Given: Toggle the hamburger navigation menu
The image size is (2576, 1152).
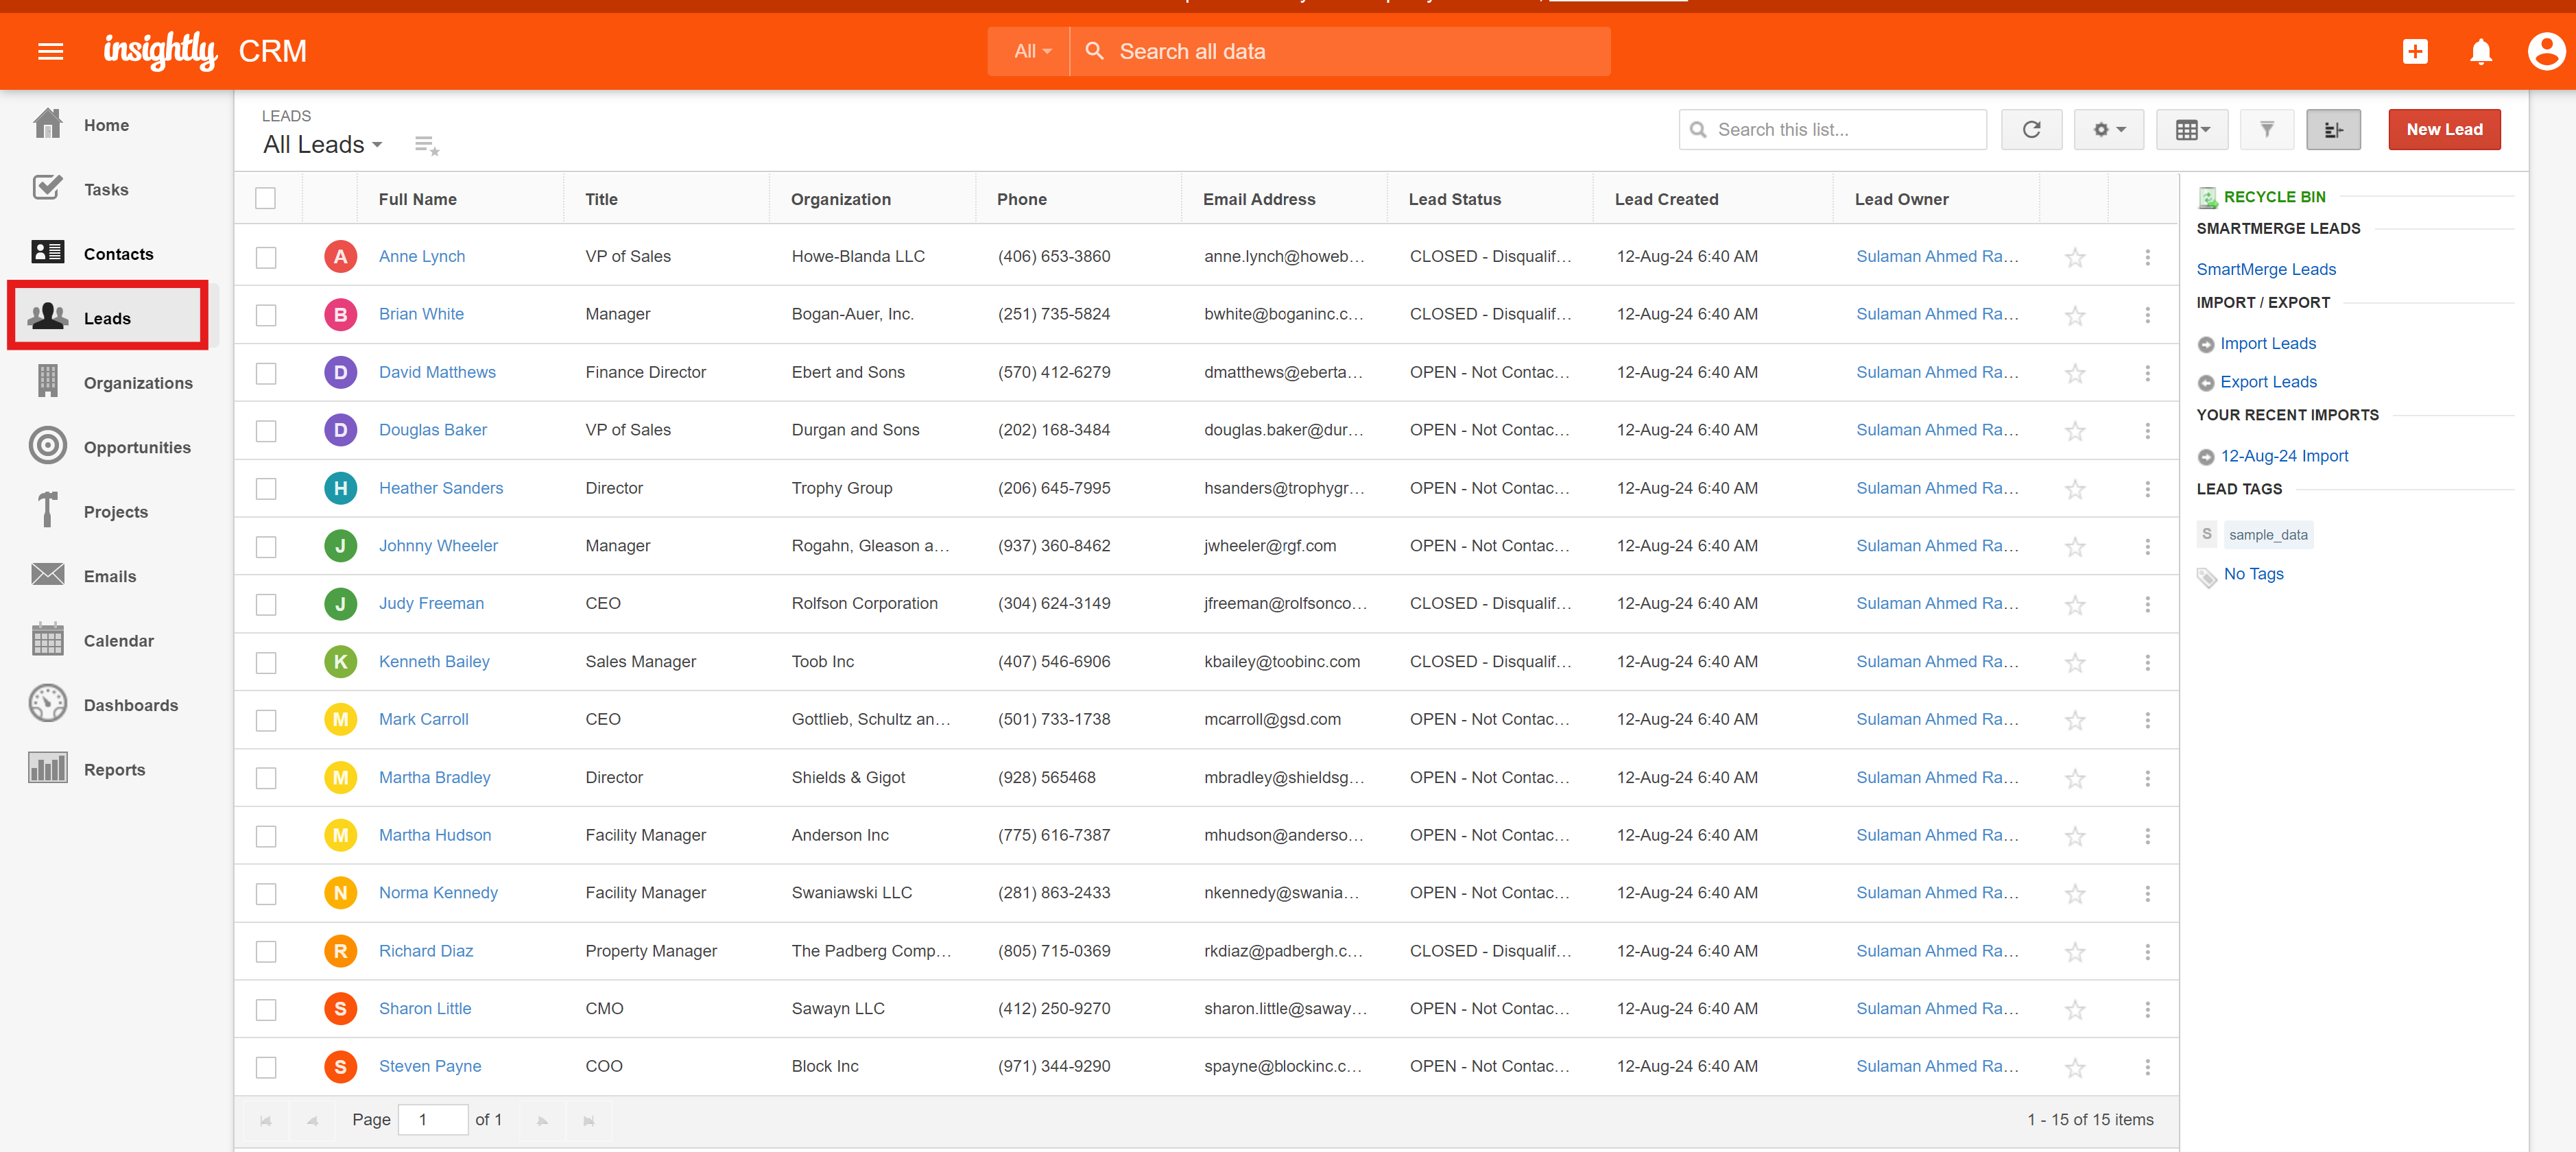Looking at the screenshot, I should click(50, 51).
